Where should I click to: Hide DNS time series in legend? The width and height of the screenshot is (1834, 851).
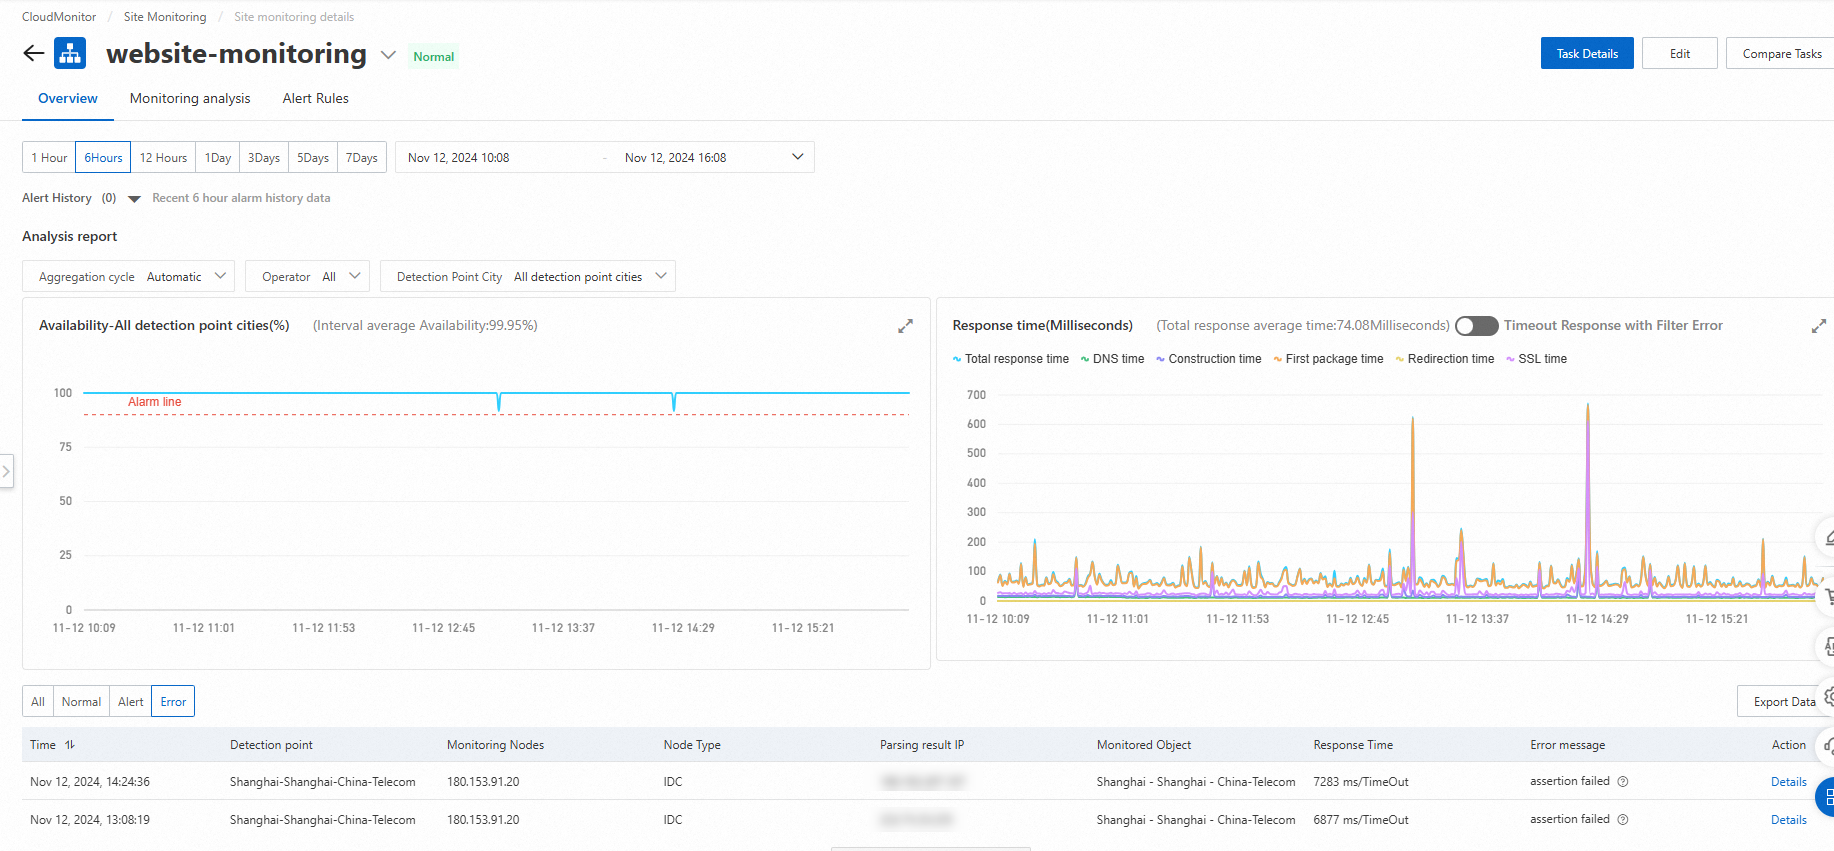coord(1112,359)
